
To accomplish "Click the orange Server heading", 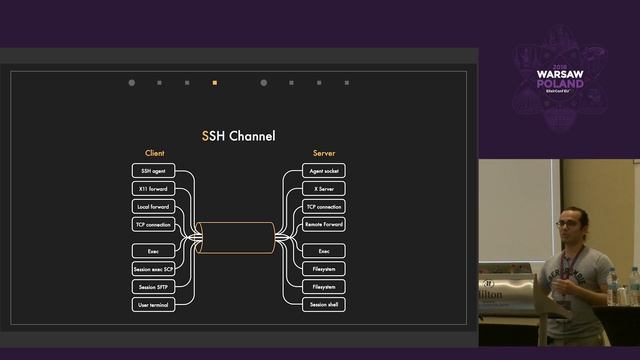I will tap(324, 153).
